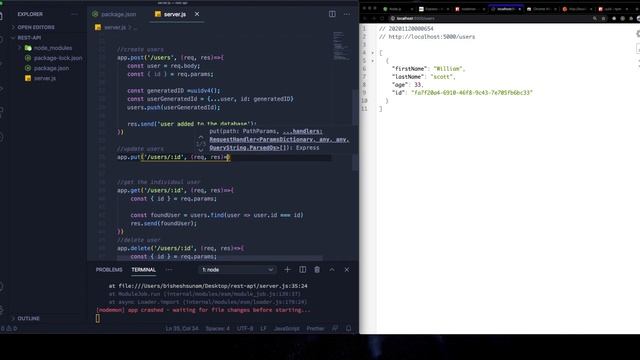
Task: Click Prettier status bar item
Action: 316,329
